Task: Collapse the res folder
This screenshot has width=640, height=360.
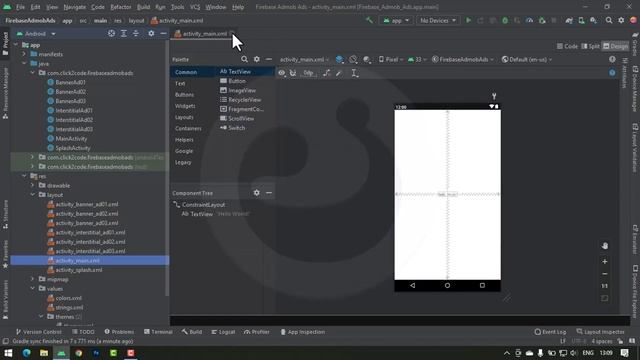Action: 24,176
